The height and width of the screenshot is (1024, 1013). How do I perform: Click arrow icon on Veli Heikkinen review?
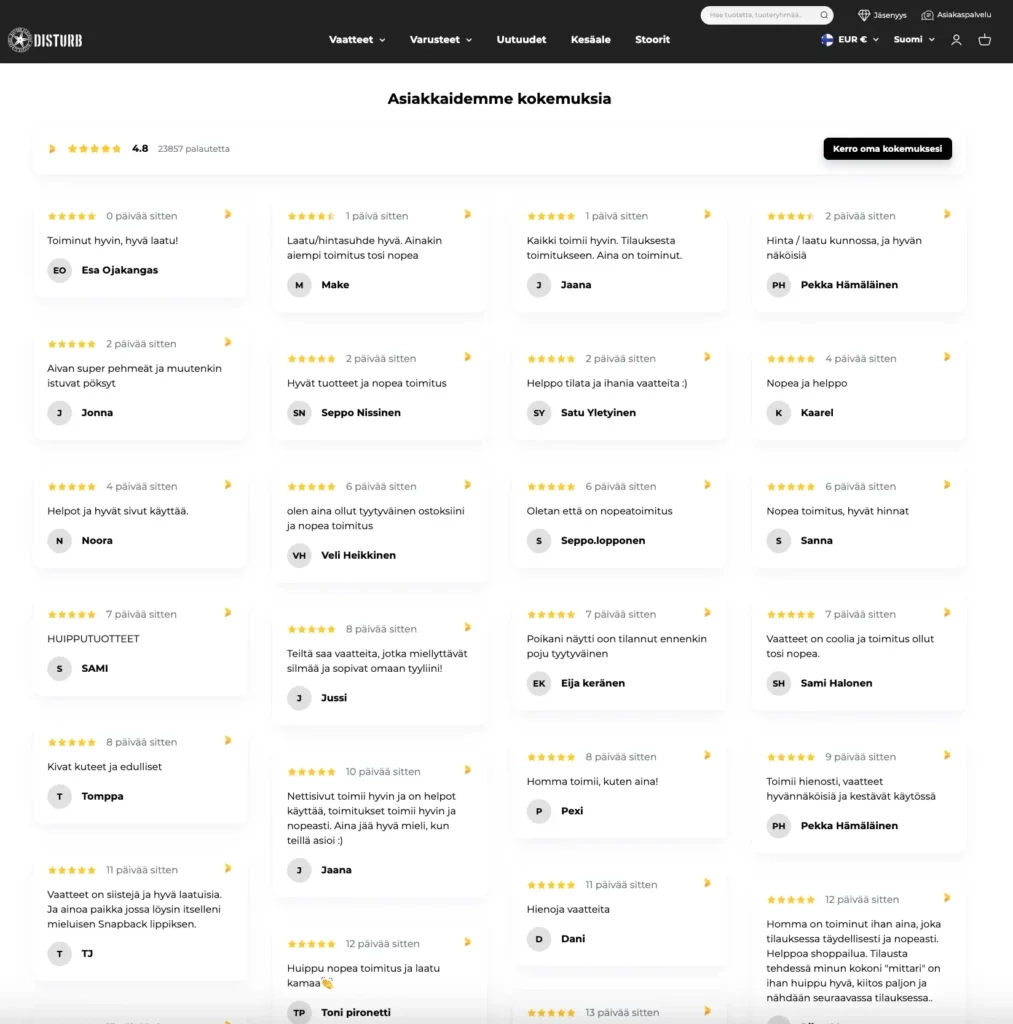tap(468, 485)
